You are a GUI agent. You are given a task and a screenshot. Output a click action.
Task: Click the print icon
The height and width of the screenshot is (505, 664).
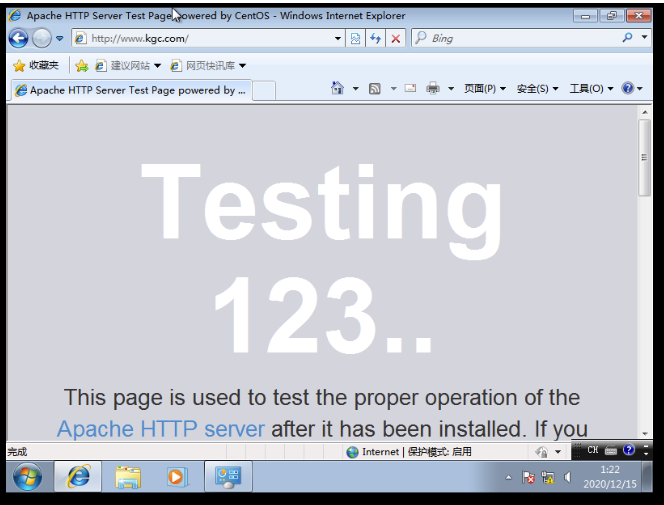(433, 88)
